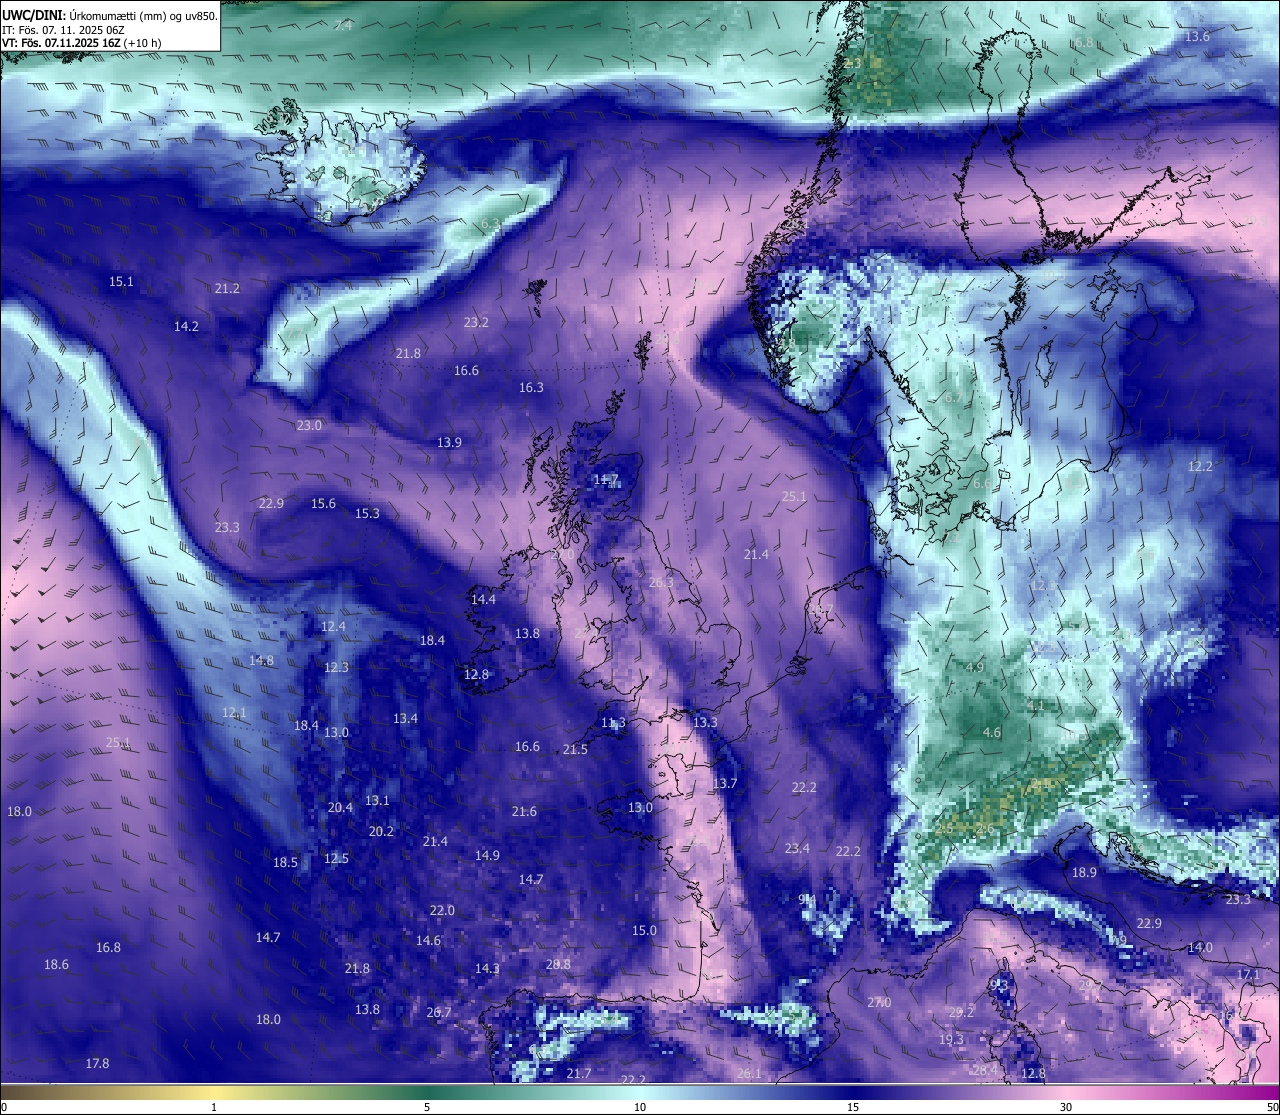Image resolution: width=1280 pixels, height=1115 pixels.
Task: Click the map value 14.9
Action: 487,856
